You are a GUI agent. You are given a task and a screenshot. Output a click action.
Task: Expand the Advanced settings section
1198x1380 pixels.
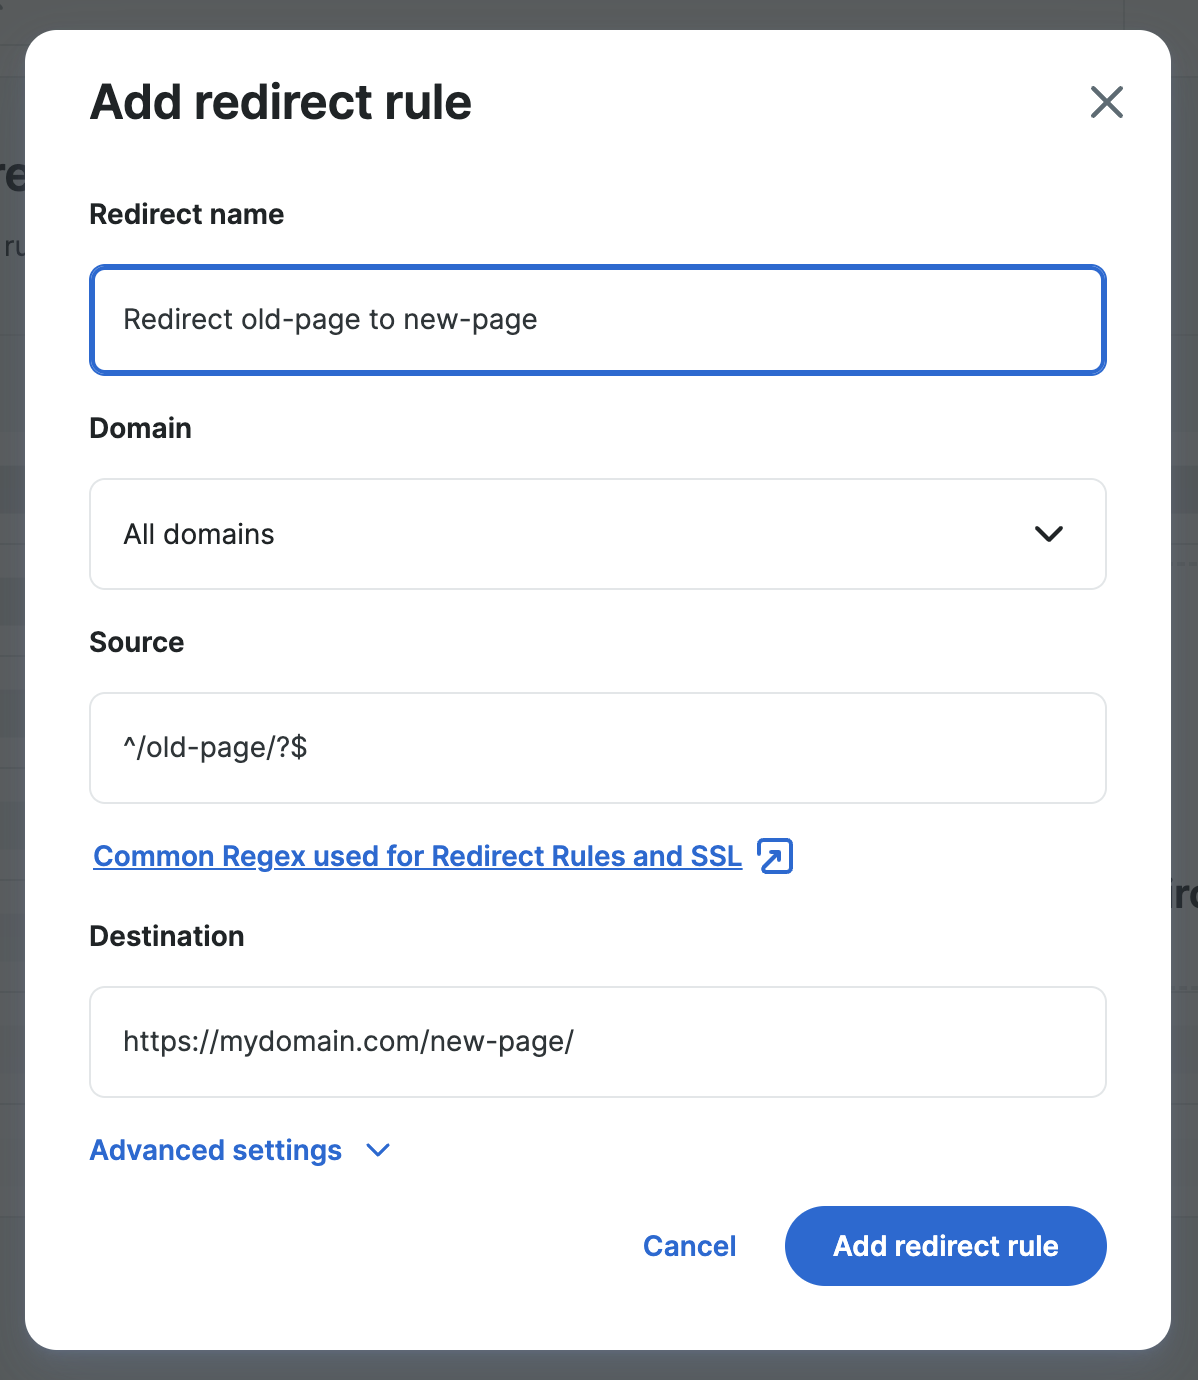[215, 1150]
